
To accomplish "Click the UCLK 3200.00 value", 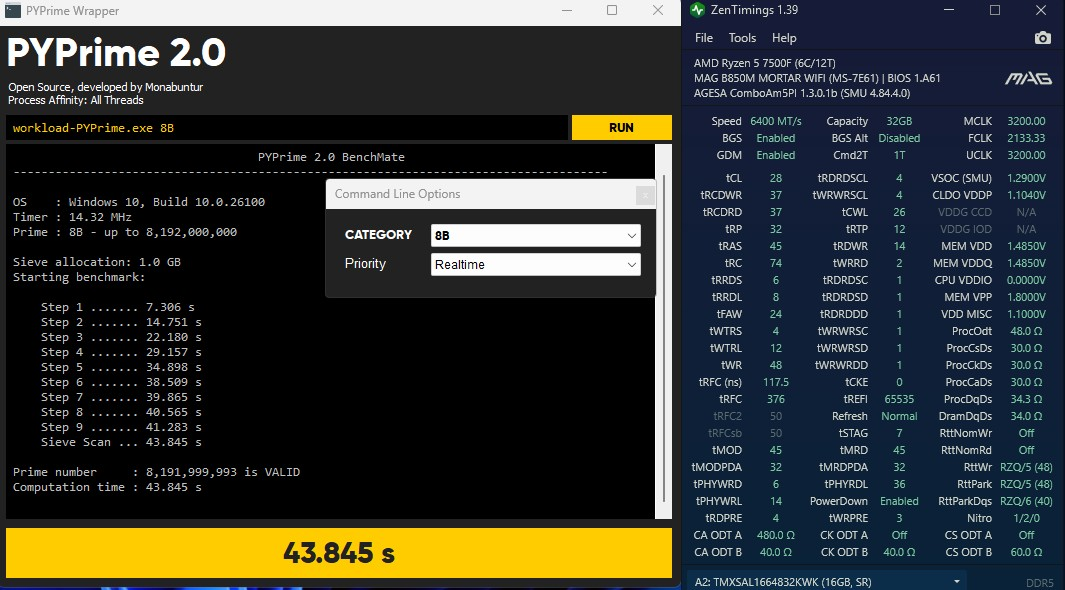I will [1026, 155].
